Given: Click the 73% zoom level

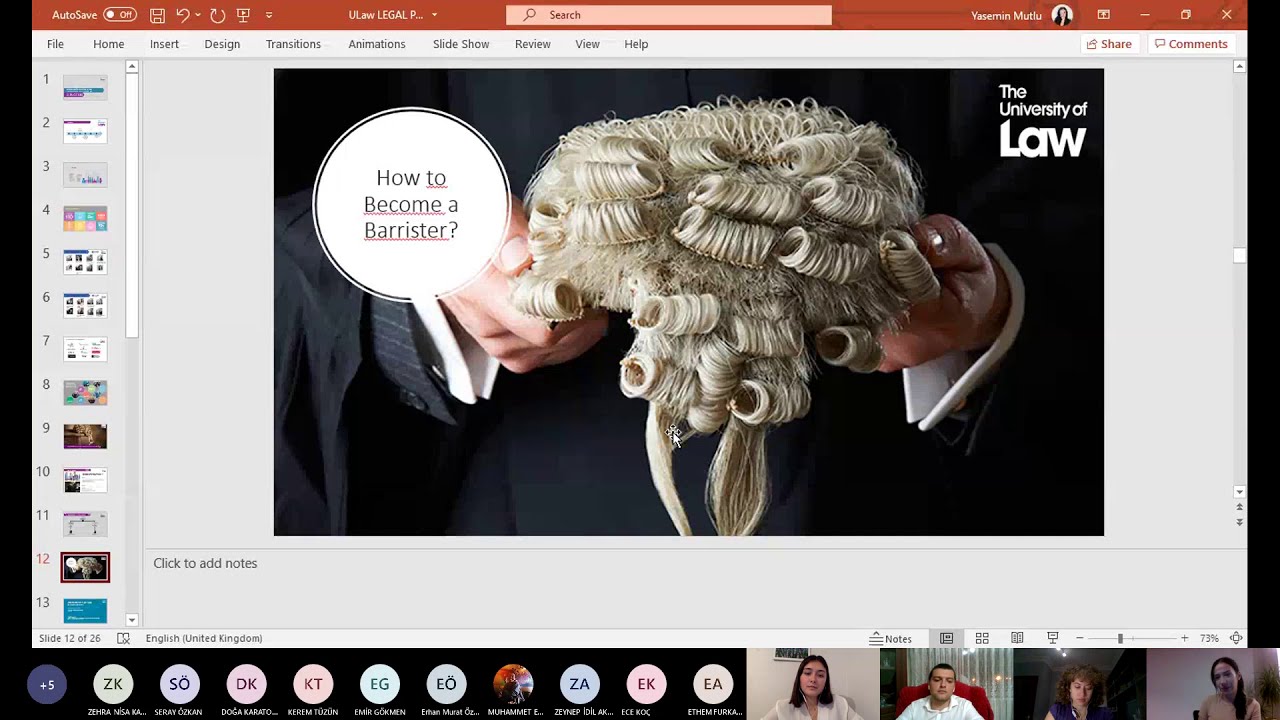Looking at the screenshot, I should [x=1209, y=638].
